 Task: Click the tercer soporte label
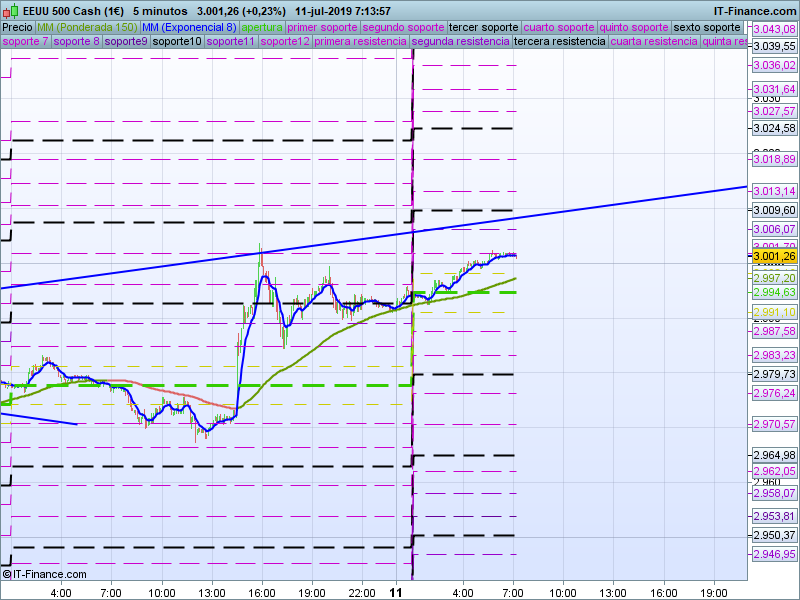pyautogui.click(x=484, y=27)
